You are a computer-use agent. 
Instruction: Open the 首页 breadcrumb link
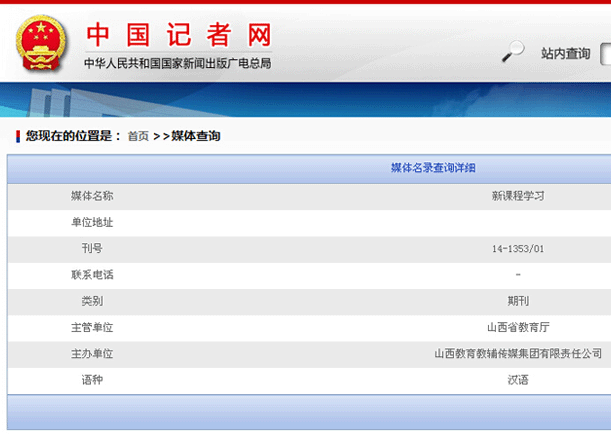(x=138, y=136)
